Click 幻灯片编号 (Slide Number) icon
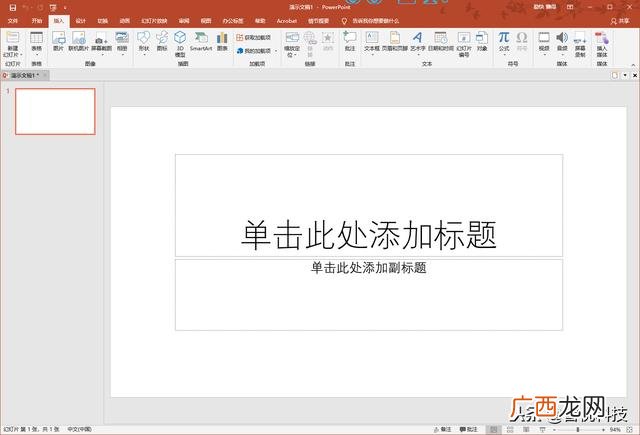 click(464, 44)
